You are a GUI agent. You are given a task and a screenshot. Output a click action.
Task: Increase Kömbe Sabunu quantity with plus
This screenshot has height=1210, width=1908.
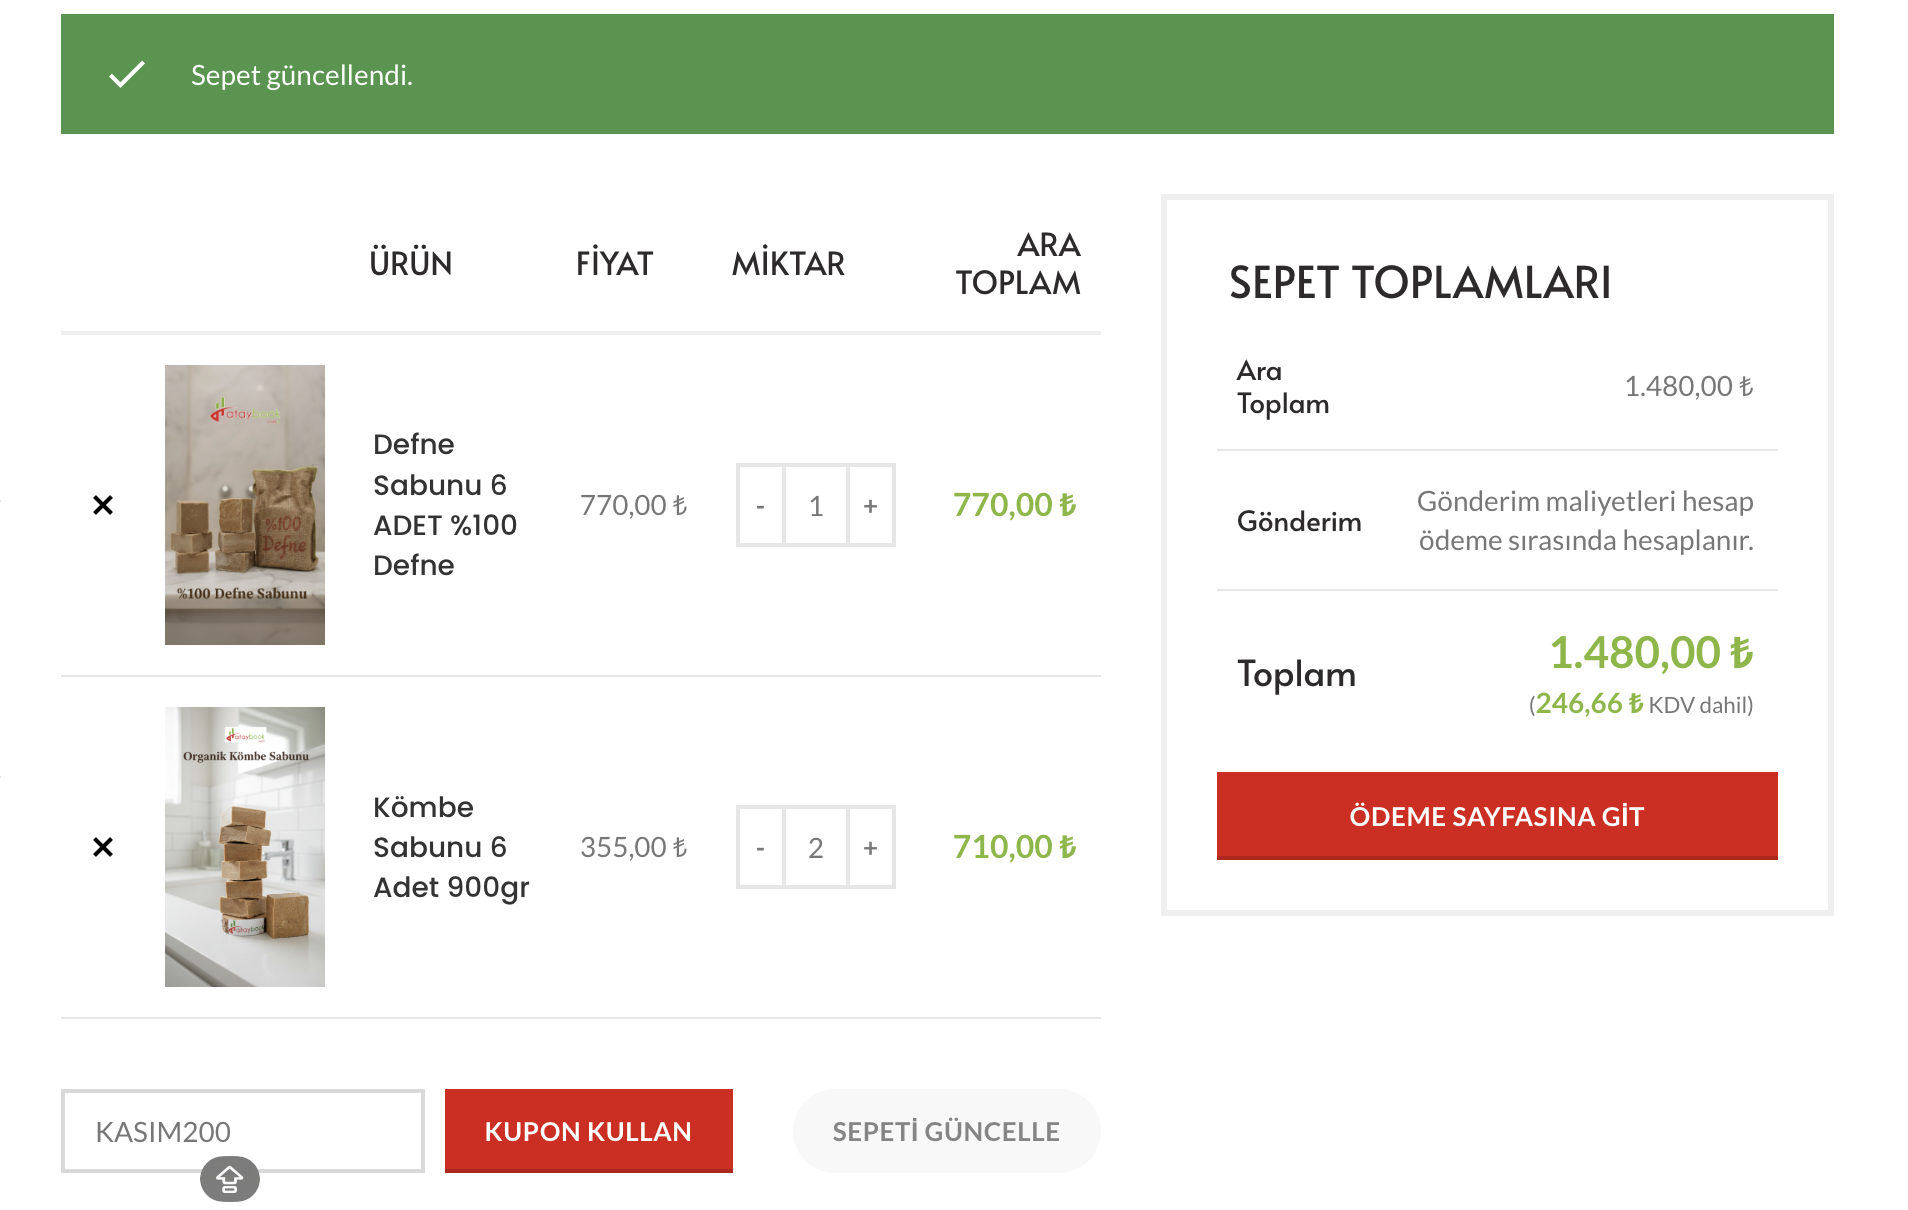(870, 848)
